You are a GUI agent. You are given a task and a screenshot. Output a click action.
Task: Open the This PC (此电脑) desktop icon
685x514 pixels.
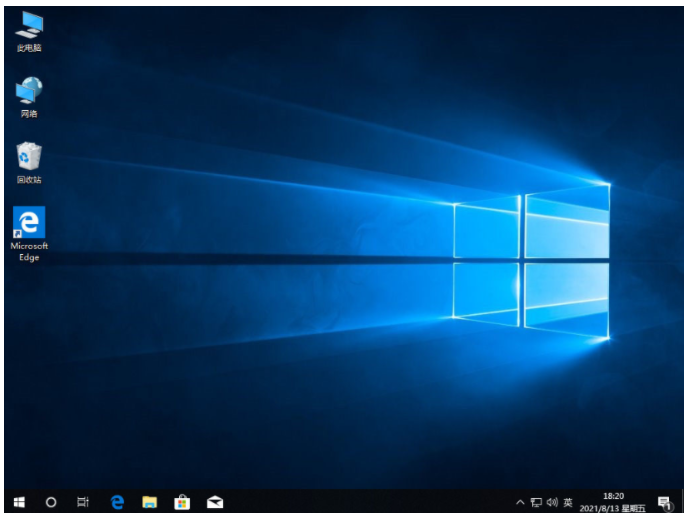point(29,25)
